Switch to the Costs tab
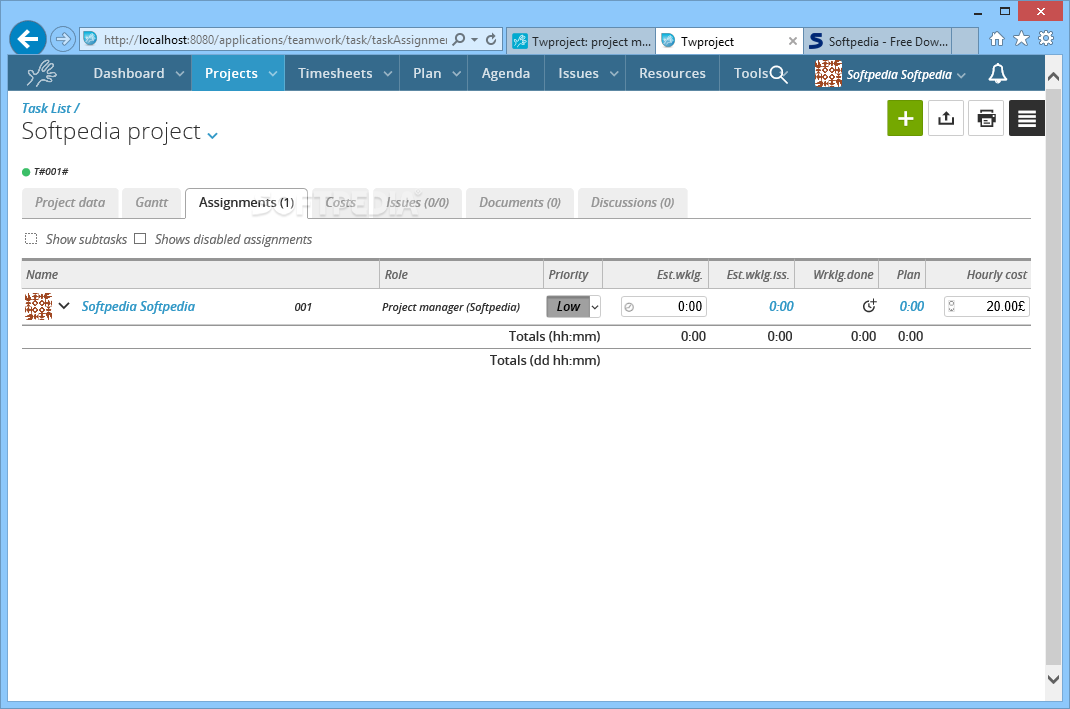This screenshot has width=1070, height=709. (x=341, y=203)
